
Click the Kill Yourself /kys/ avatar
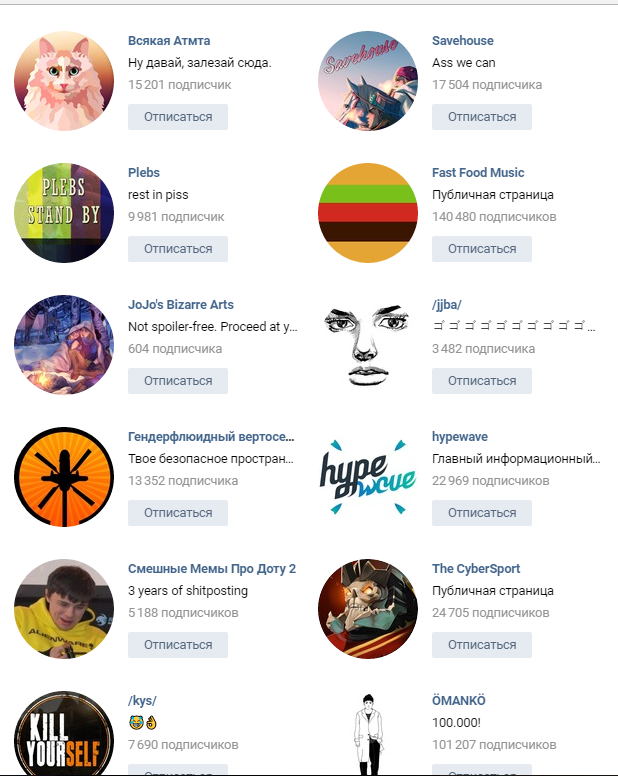64,733
